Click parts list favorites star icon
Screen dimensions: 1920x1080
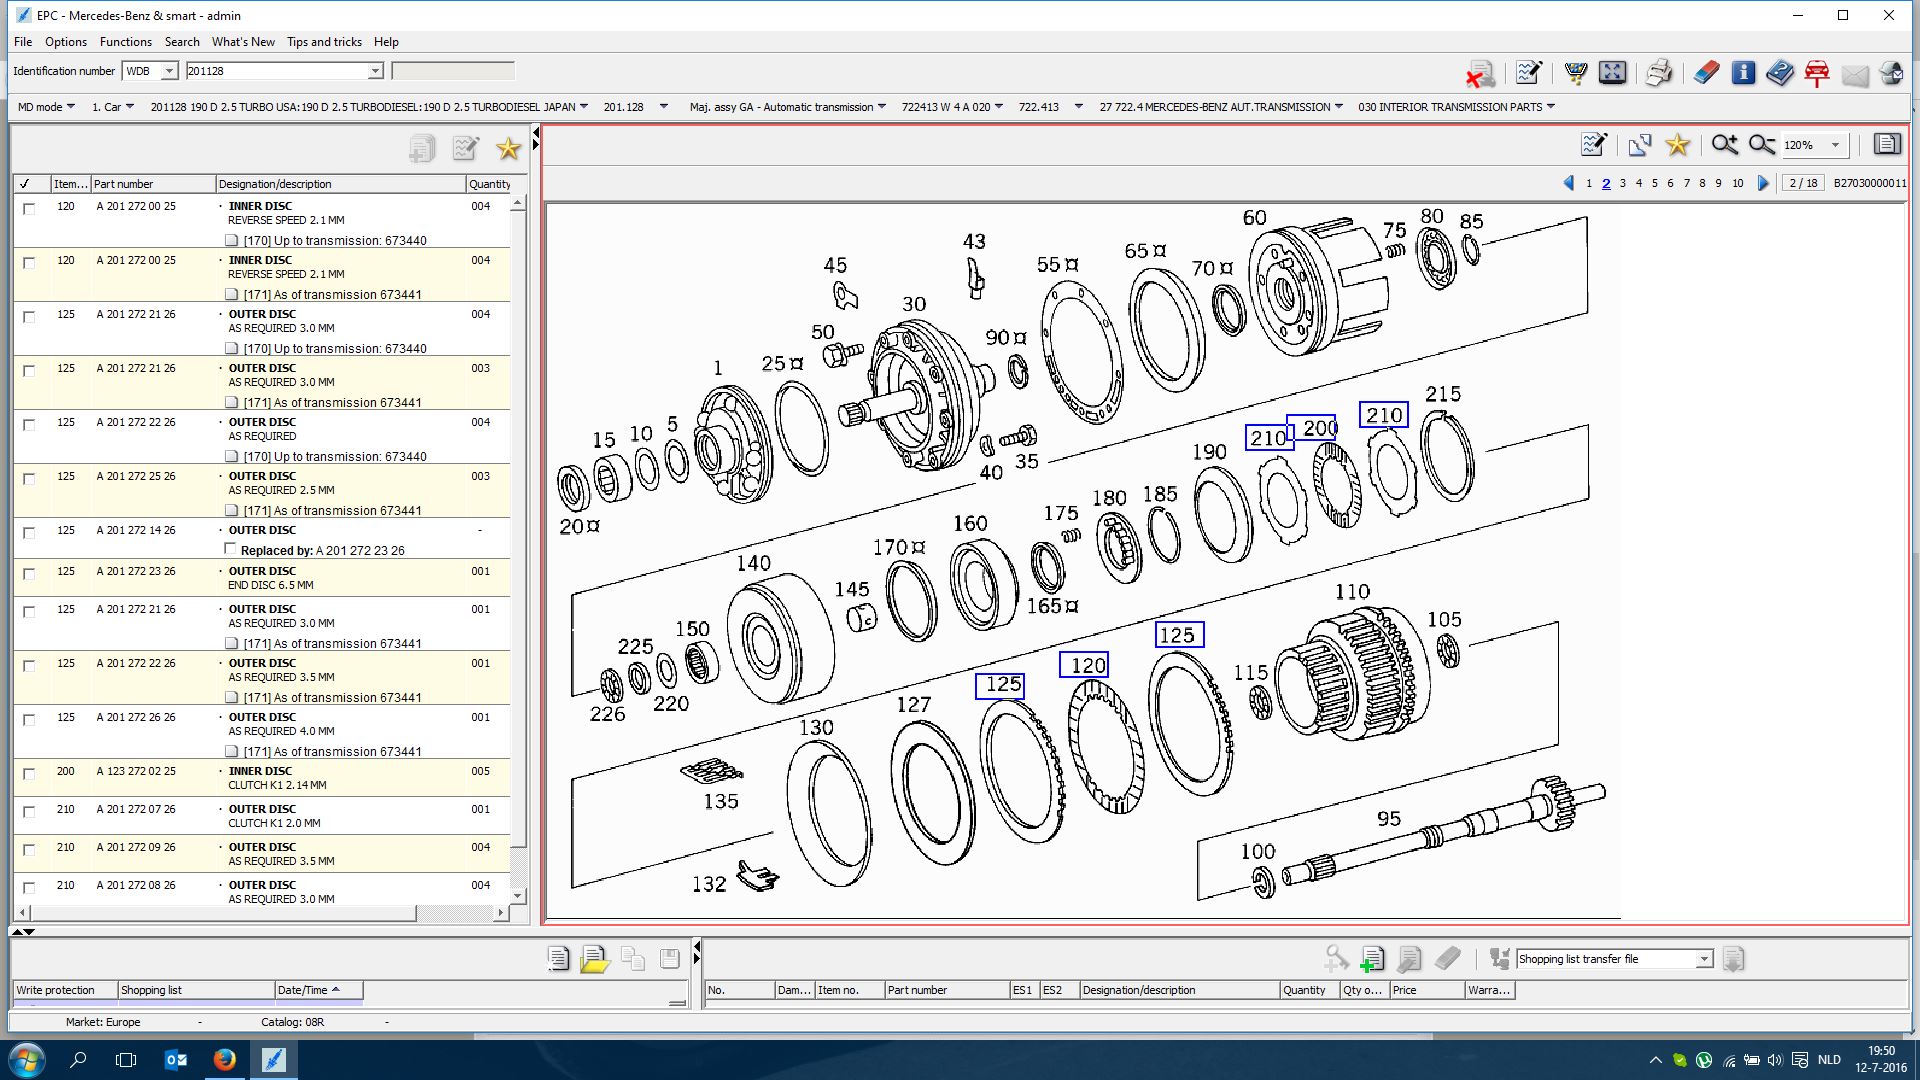[x=508, y=149]
